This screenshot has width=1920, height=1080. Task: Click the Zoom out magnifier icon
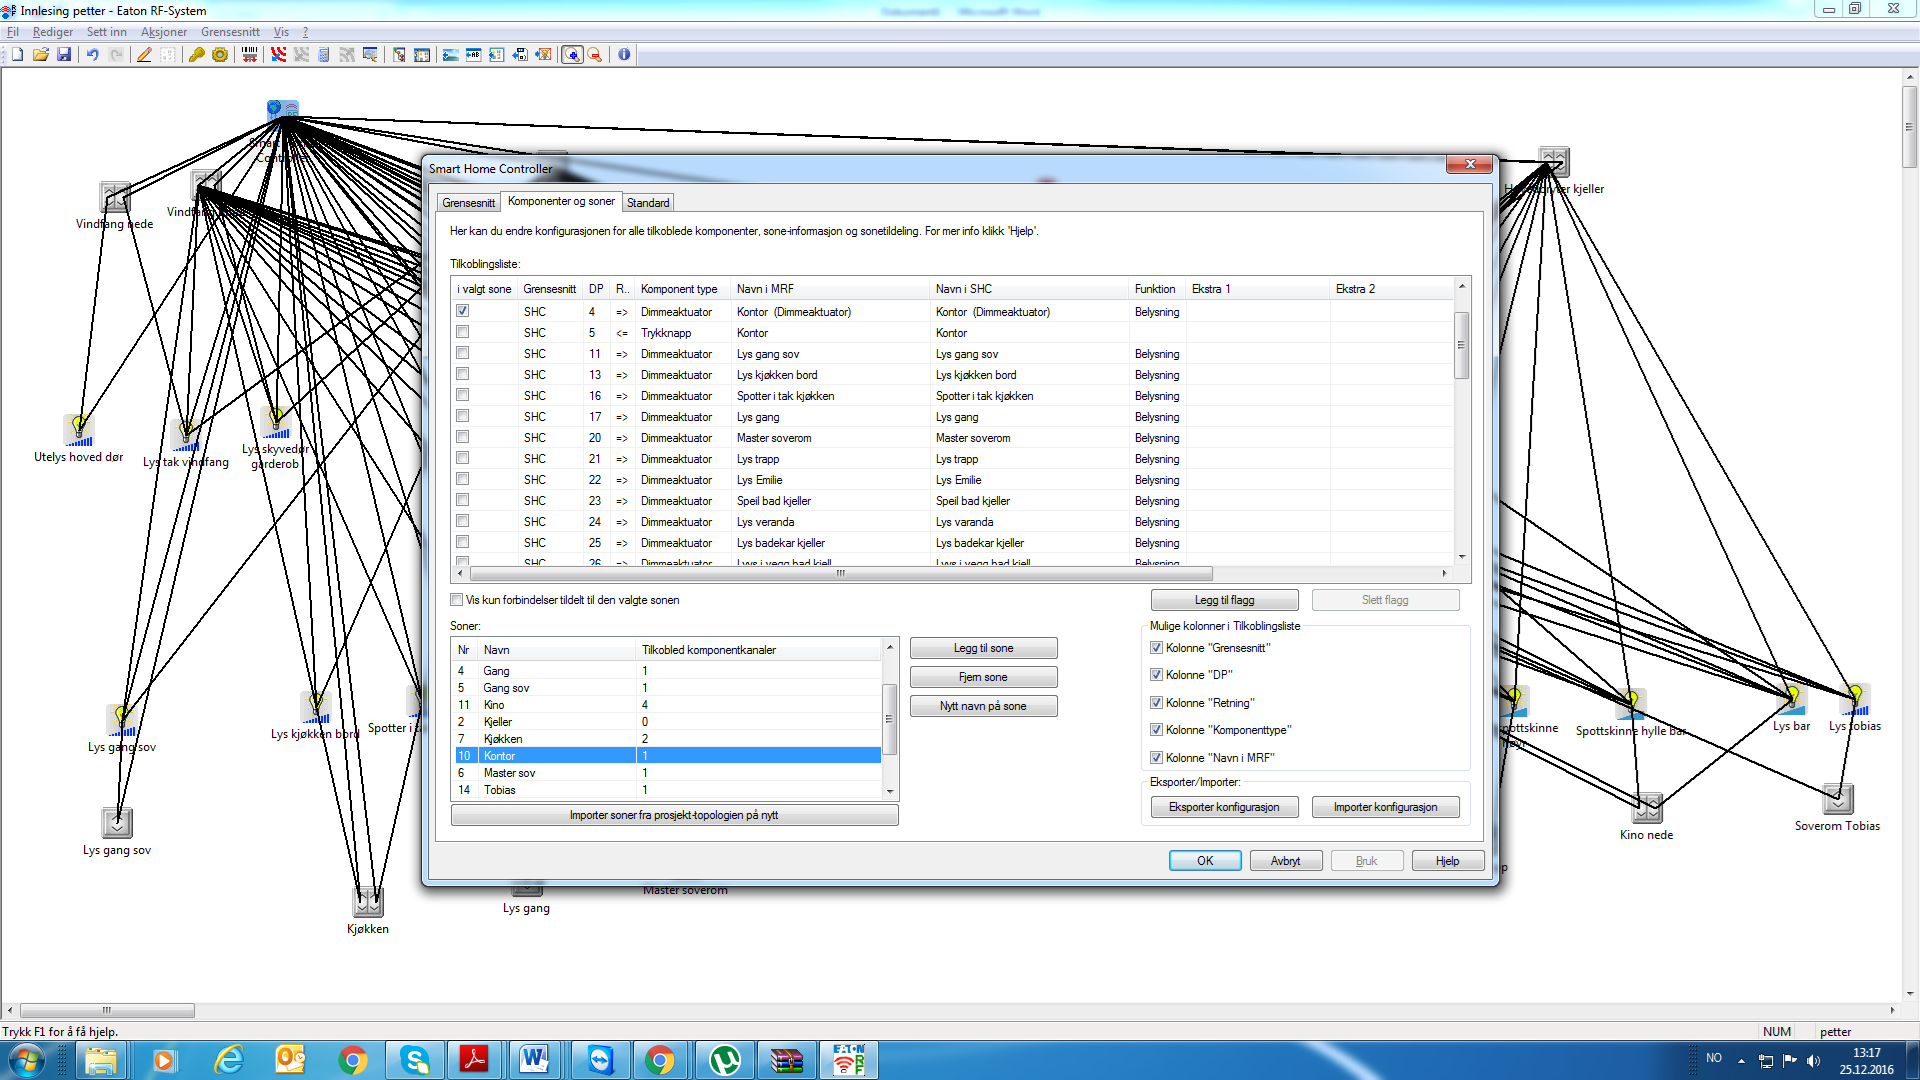pyautogui.click(x=595, y=55)
